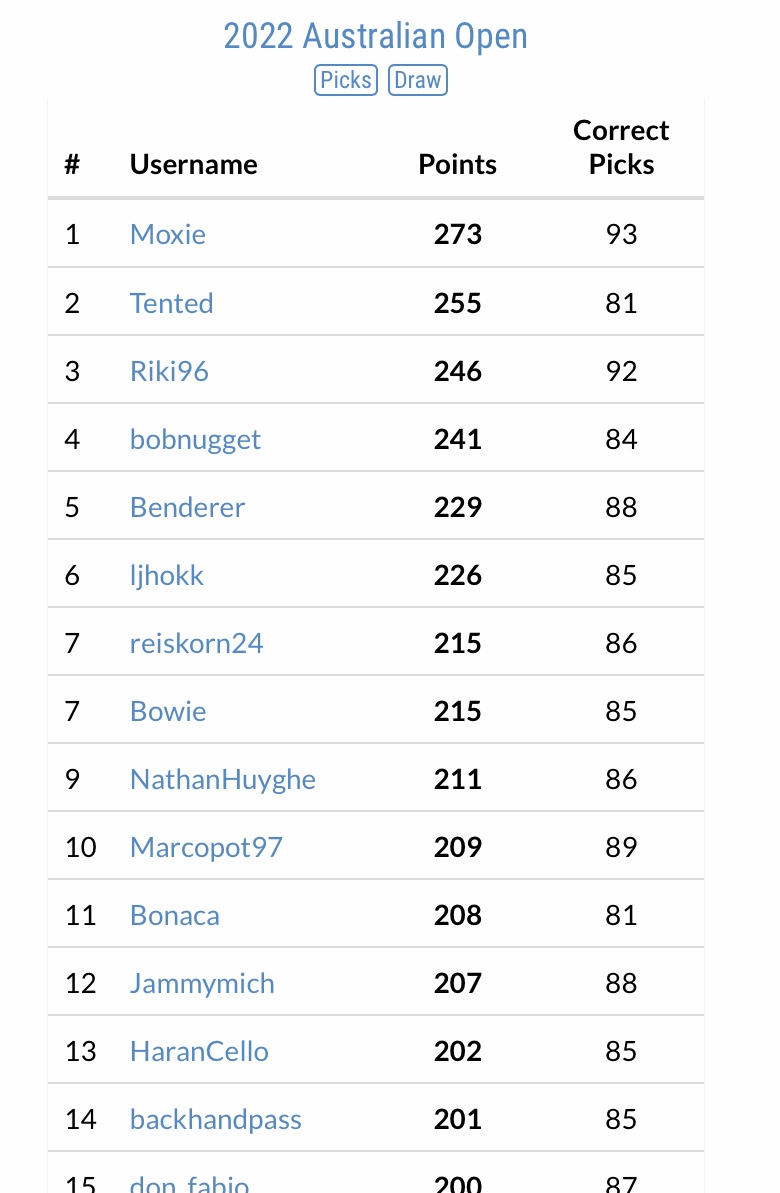Click the Correct Picks column header
The image size is (780, 1193).
click(621, 147)
